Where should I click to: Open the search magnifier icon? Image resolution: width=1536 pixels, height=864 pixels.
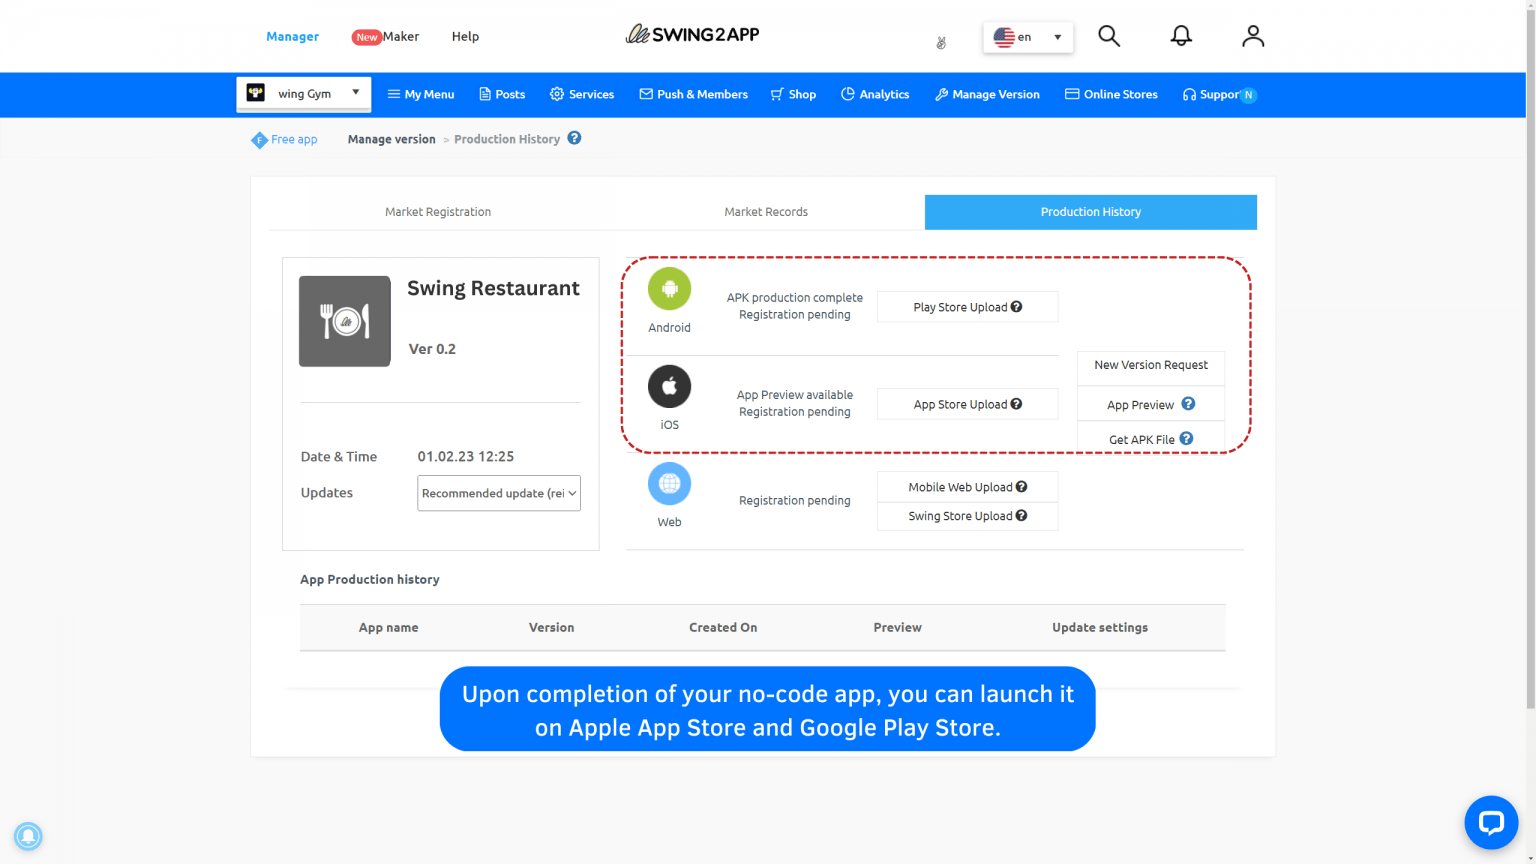[x=1109, y=35]
